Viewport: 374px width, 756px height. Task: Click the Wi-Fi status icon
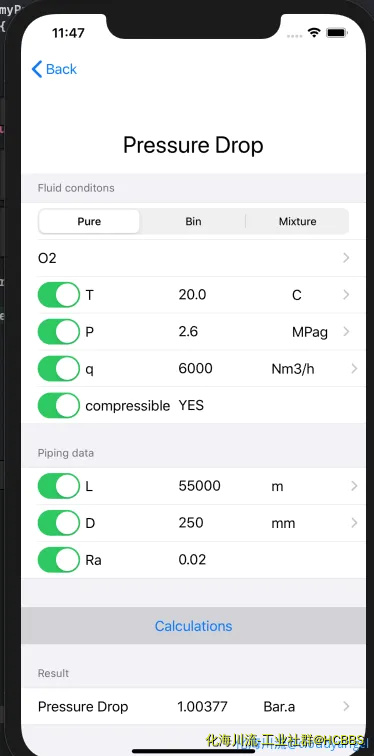pos(314,32)
